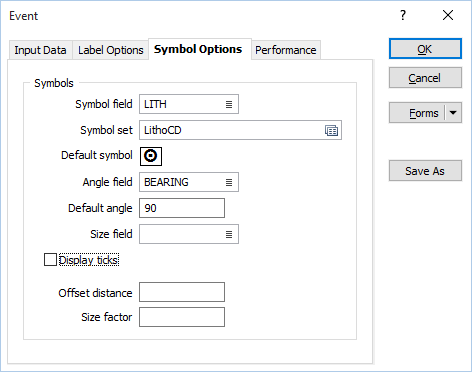475x372 pixels.
Task: Switch to the Label Options tab
Action: pos(111,50)
